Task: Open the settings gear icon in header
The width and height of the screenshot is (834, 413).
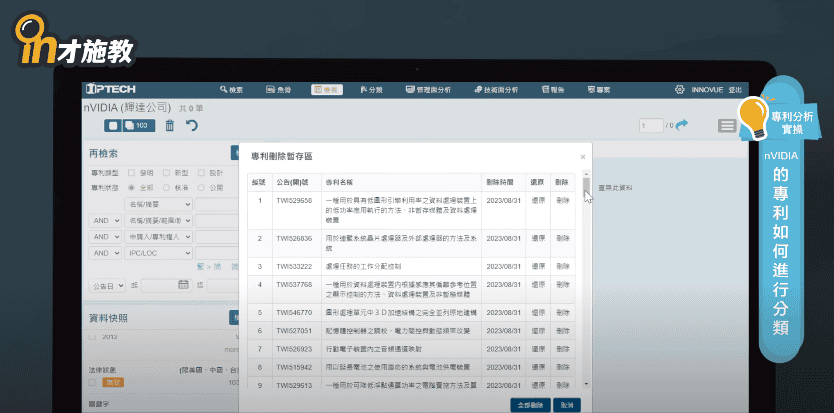Action: tap(679, 90)
